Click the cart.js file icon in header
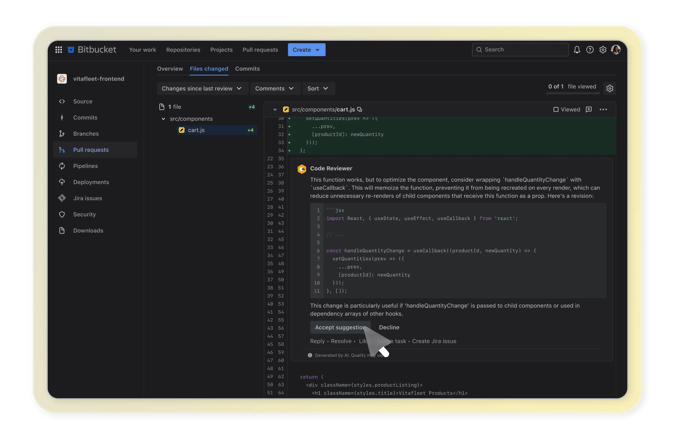 pyautogui.click(x=286, y=110)
